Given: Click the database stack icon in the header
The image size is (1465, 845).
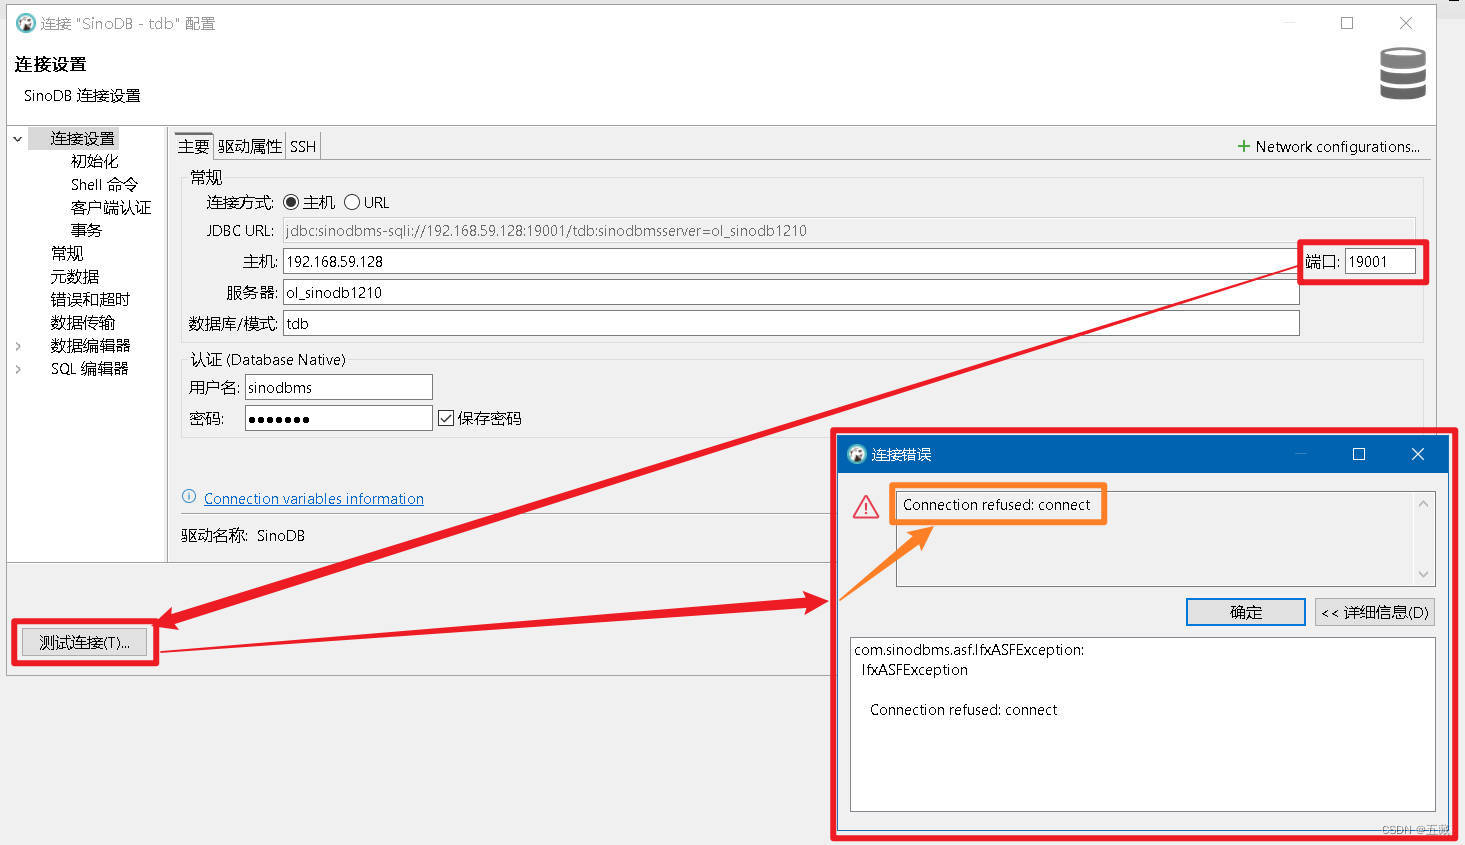Looking at the screenshot, I should (1402, 74).
